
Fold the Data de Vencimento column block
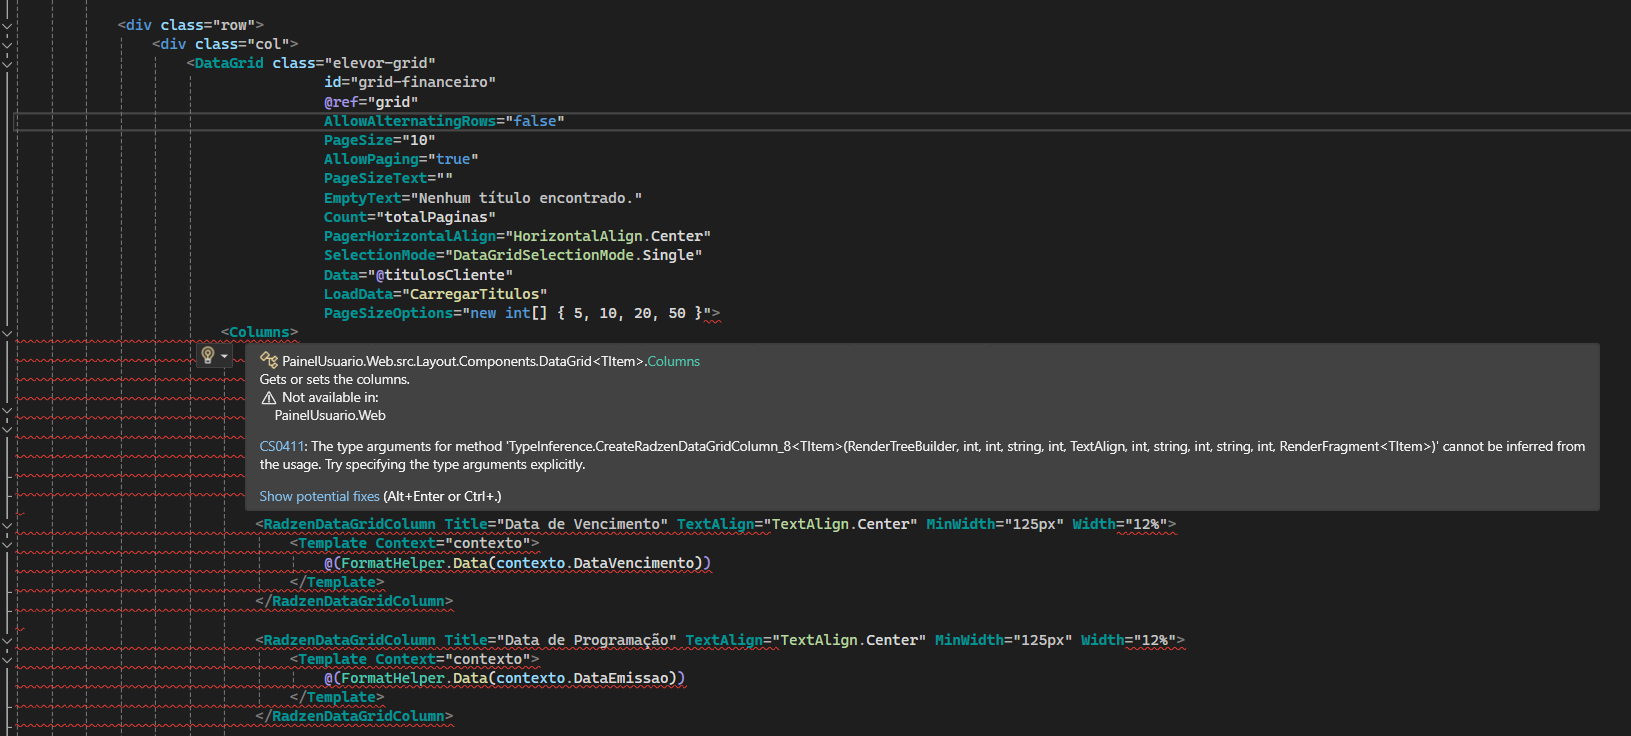7,525
